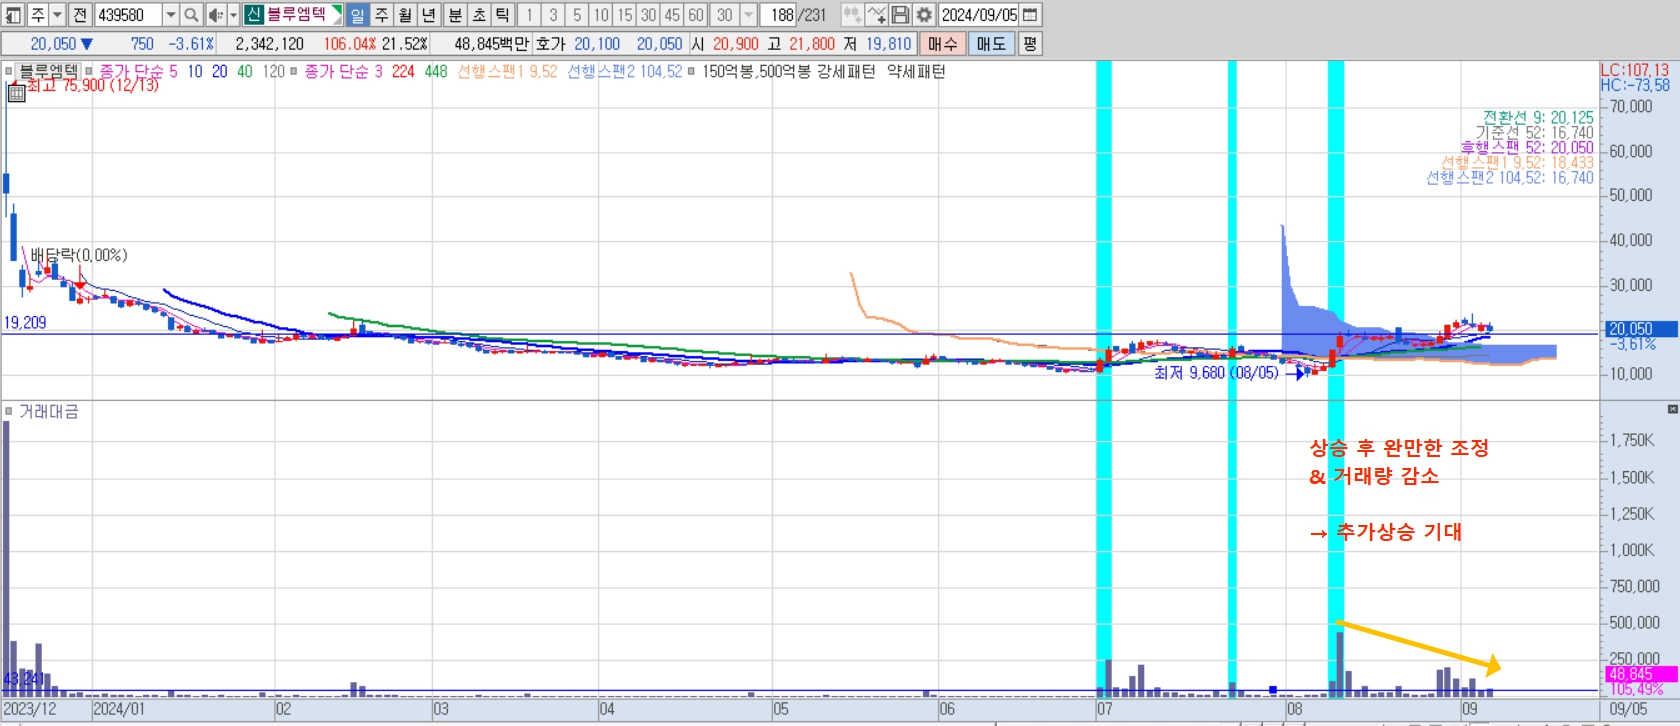
Task: Click the 평 button
Action: 1030,44
